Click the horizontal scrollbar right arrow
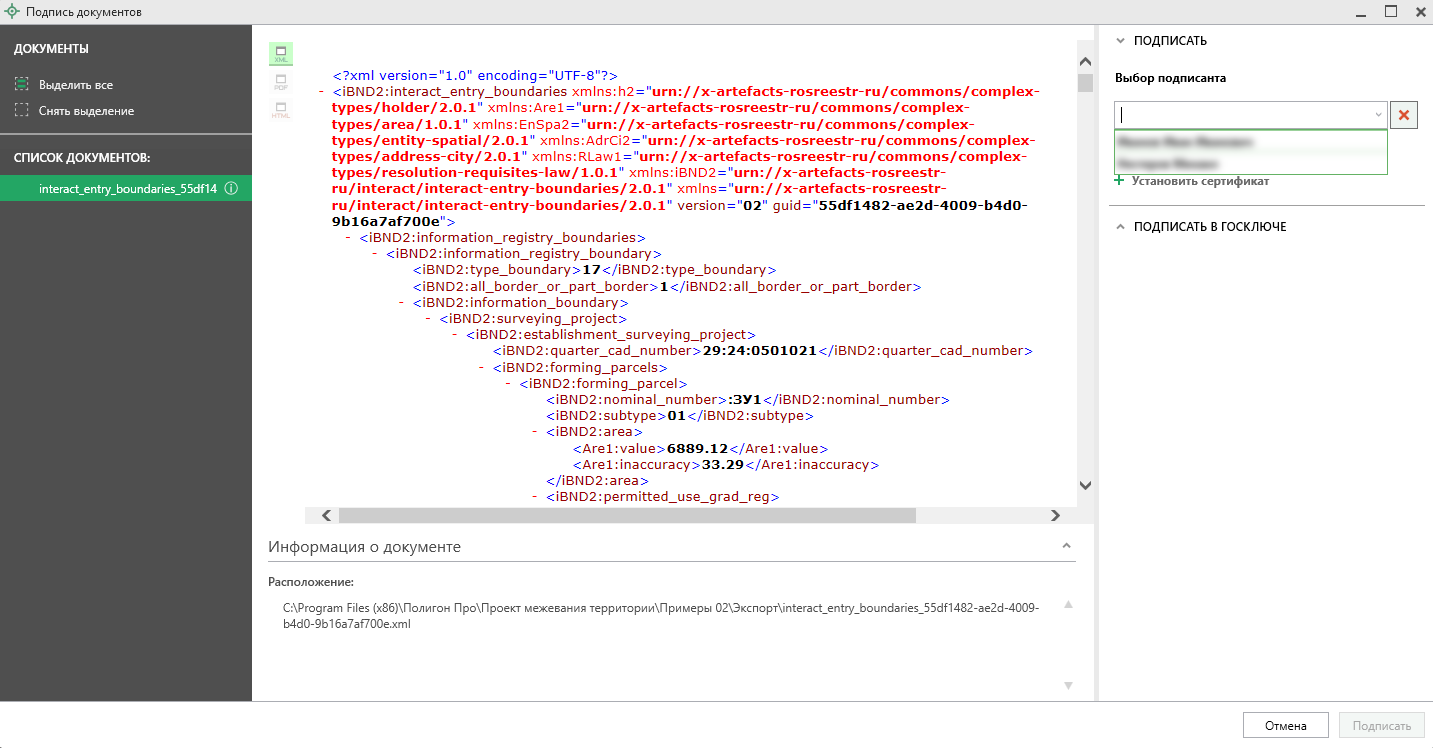The height and width of the screenshot is (748, 1433). pyautogui.click(x=1055, y=515)
